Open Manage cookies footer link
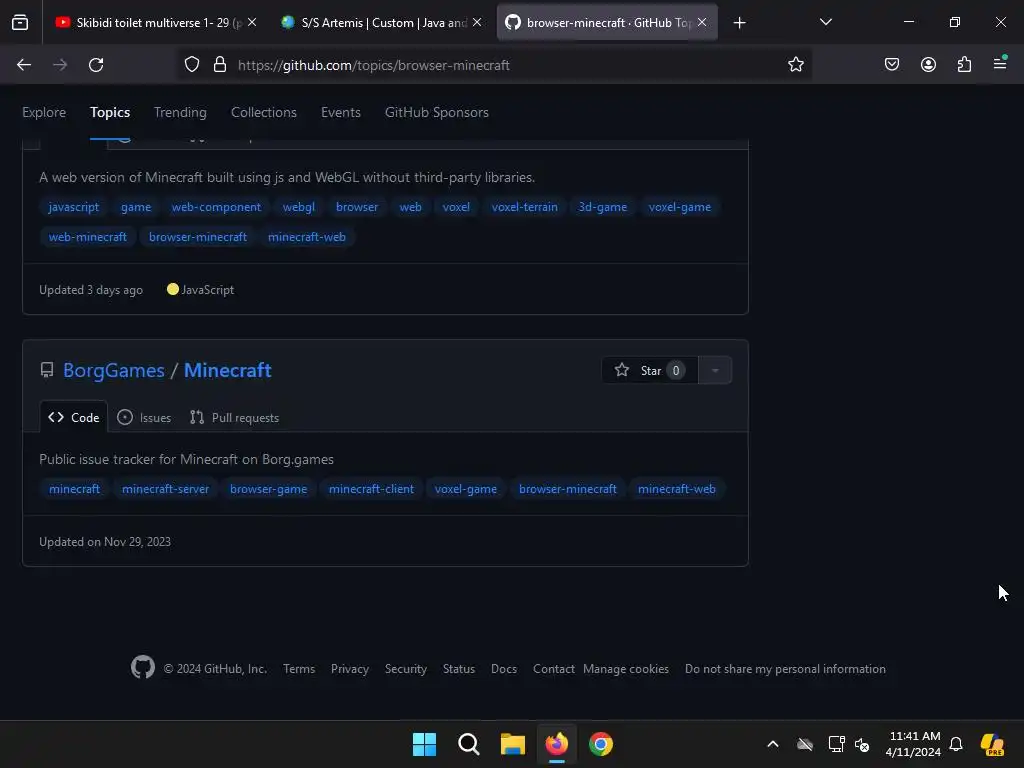This screenshot has height=768, width=1024. [626, 669]
